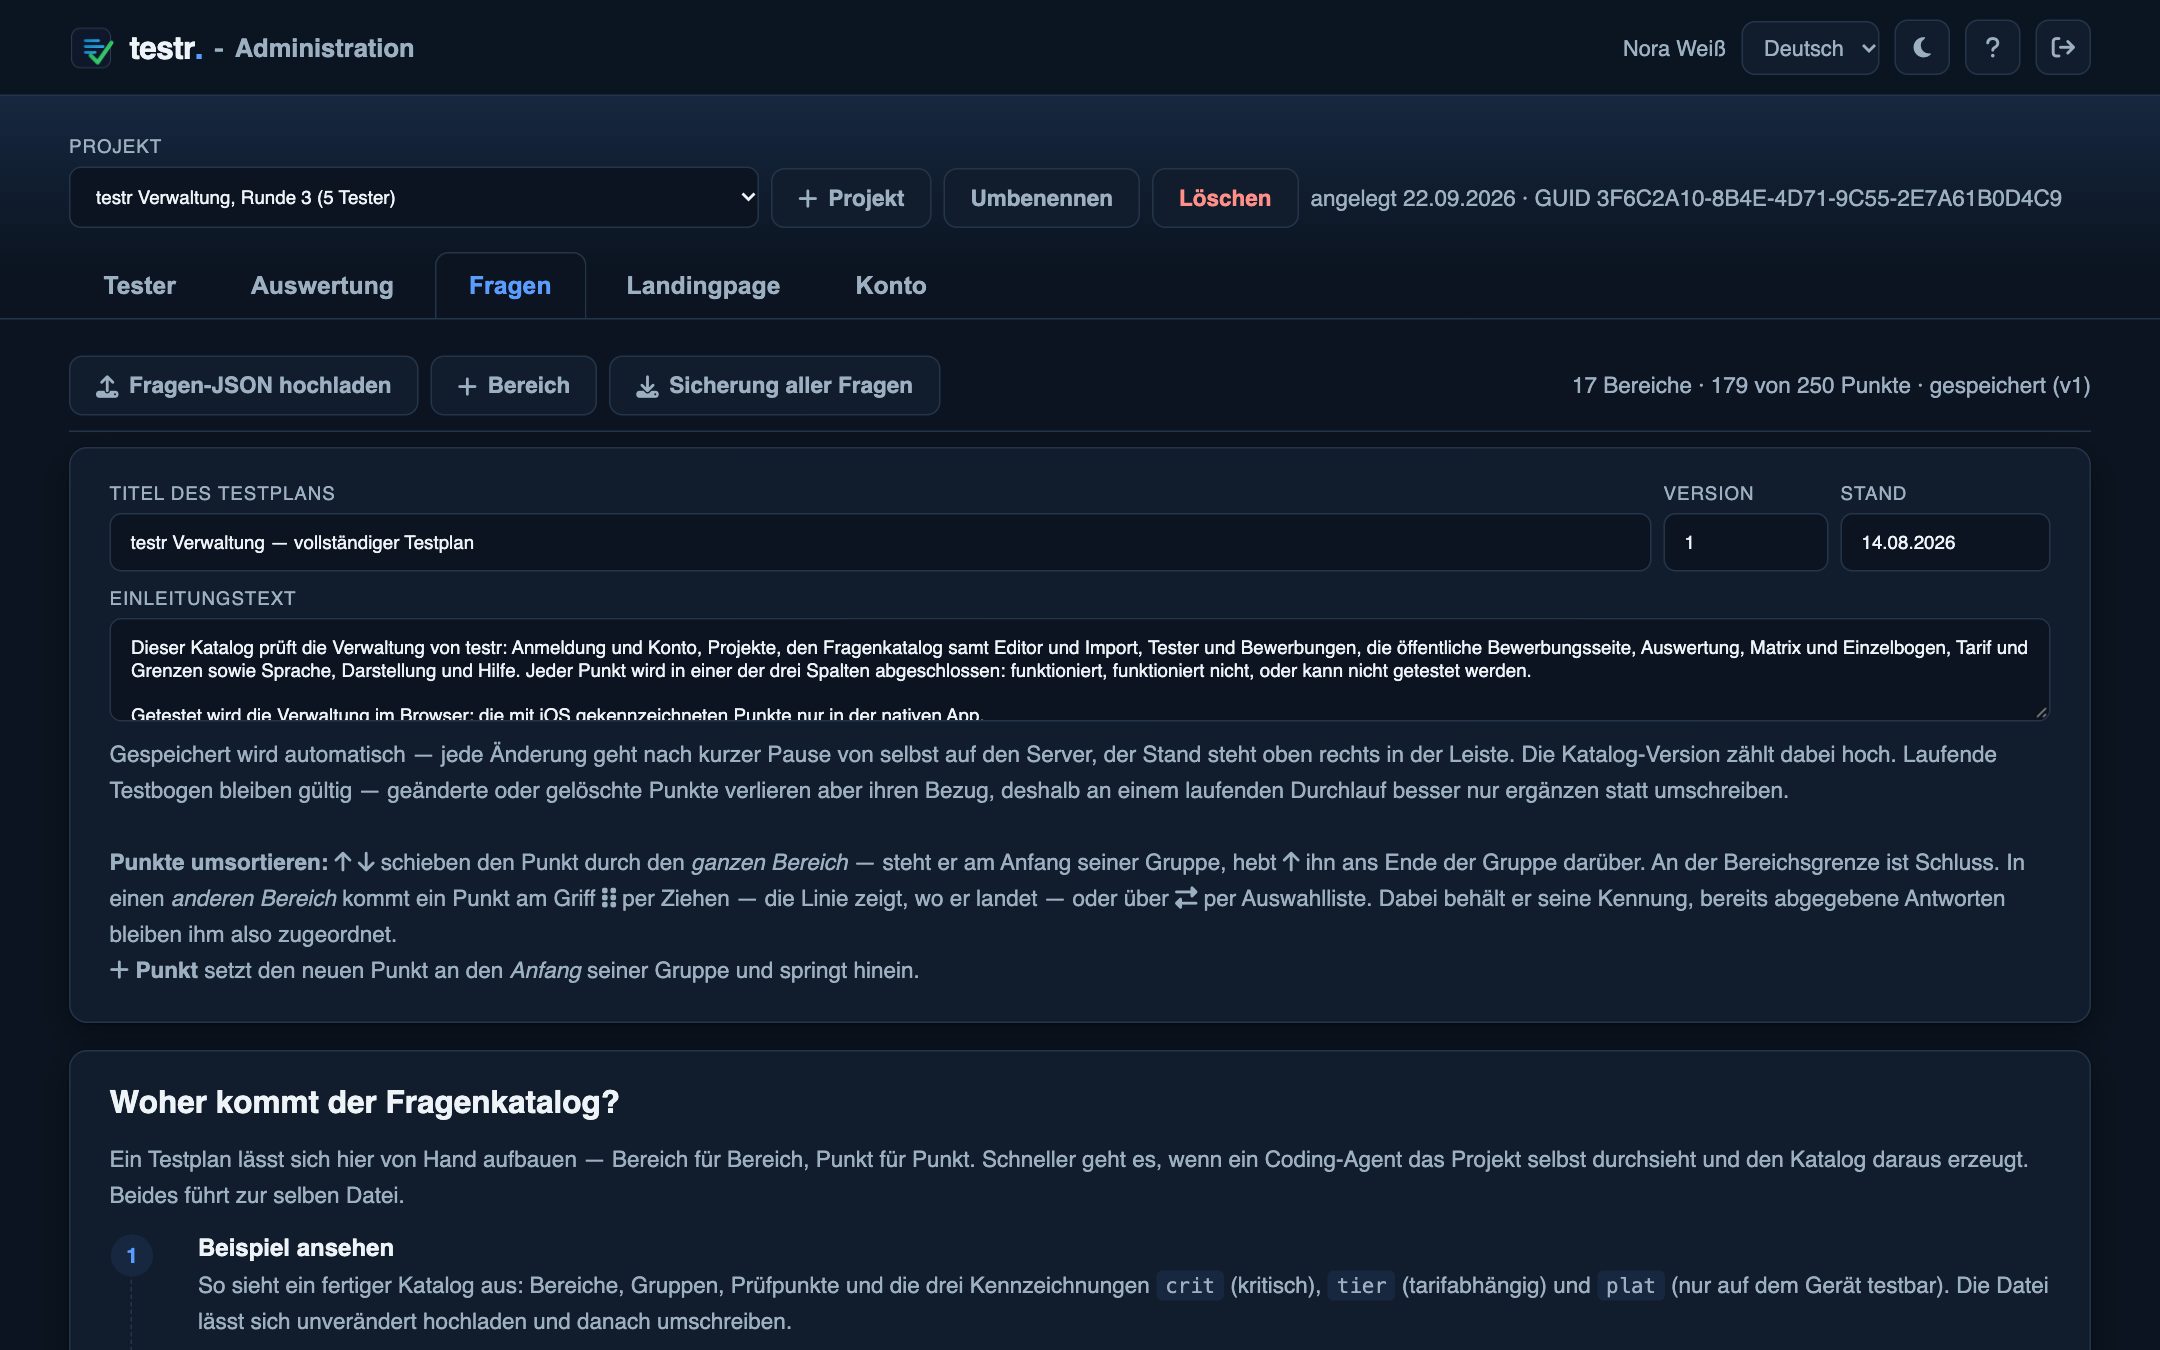Open the project selector dropdown
Image resolution: width=2160 pixels, height=1350 pixels.
pos(414,197)
